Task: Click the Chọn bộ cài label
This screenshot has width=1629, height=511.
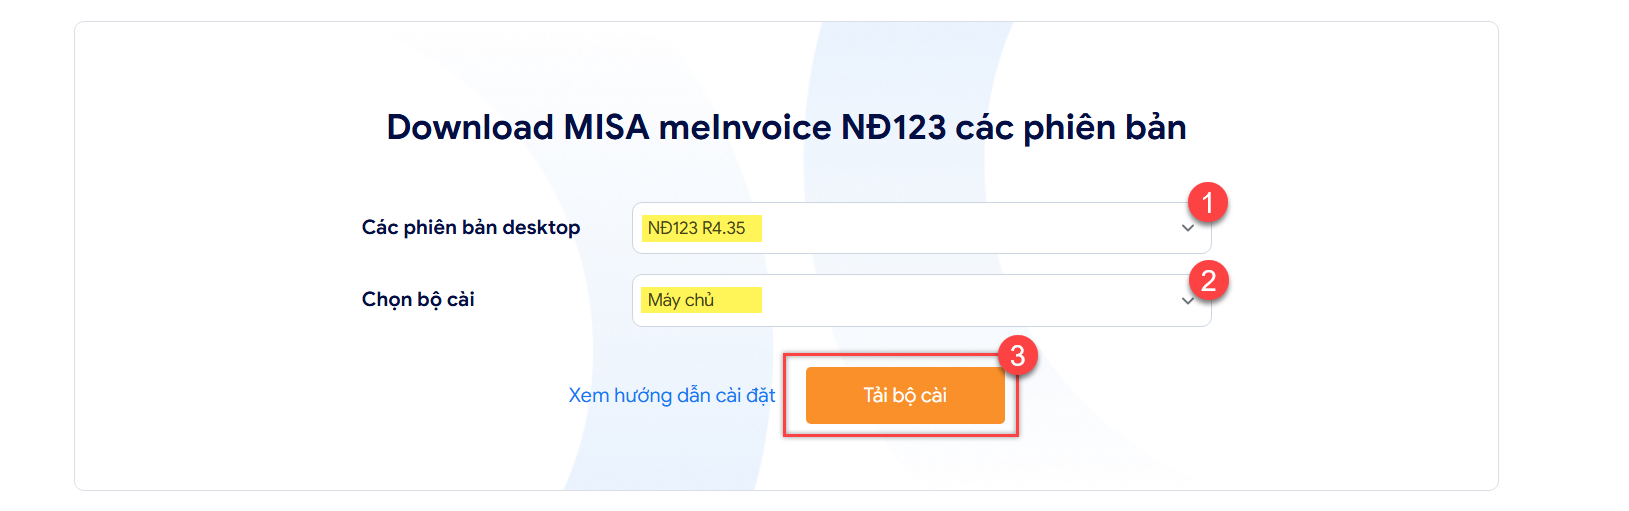Action: (x=418, y=299)
